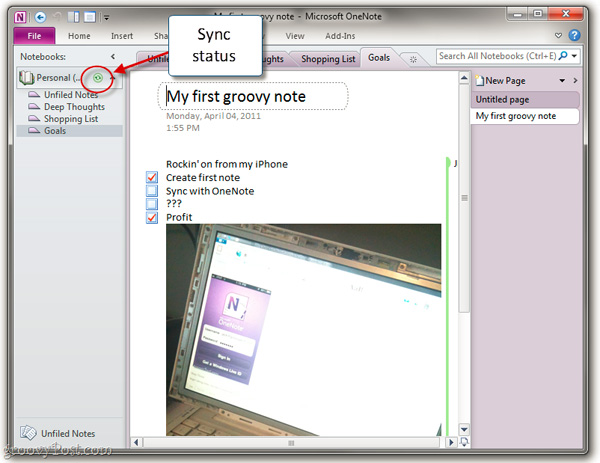Check the 'Sync with OneNote' checkbox

152,191
